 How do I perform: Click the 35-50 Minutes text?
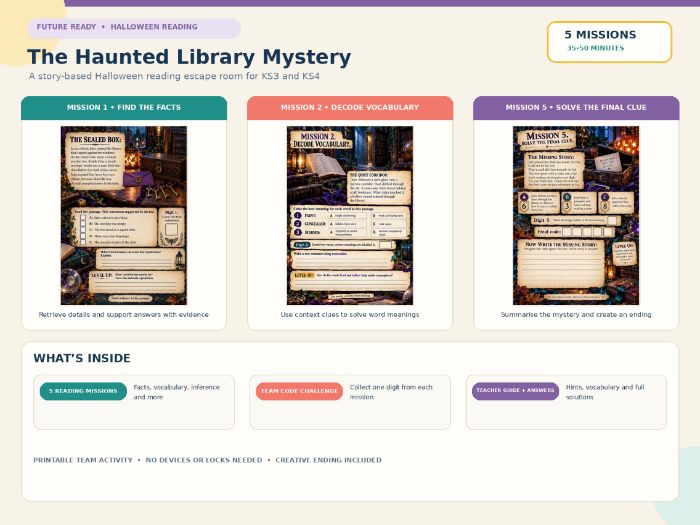point(596,48)
